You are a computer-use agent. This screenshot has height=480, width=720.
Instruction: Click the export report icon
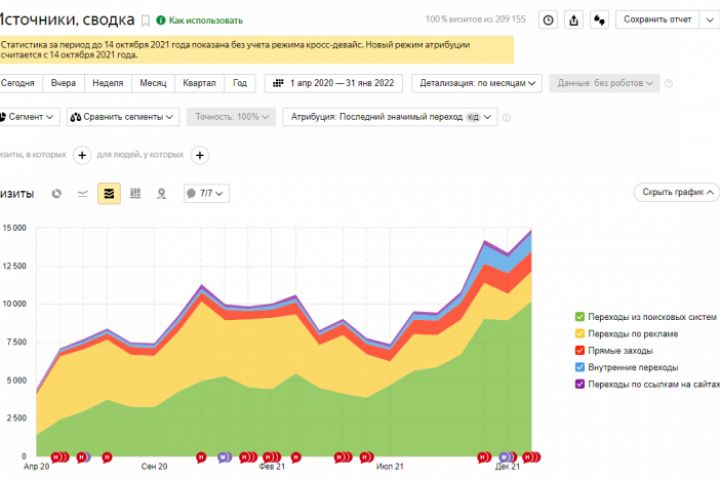coord(574,19)
